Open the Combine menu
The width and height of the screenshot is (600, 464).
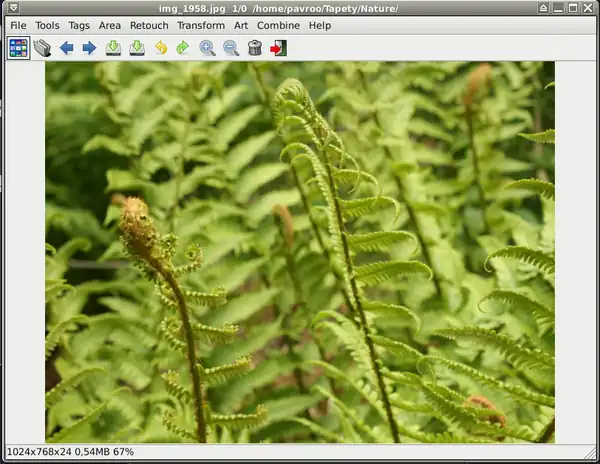pos(277,25)
